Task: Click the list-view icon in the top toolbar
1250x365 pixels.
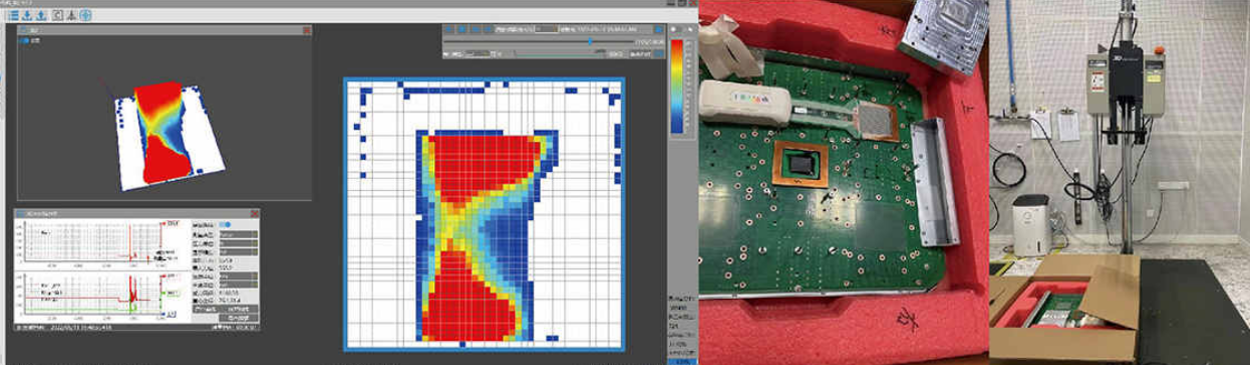Action: point(14,16)
